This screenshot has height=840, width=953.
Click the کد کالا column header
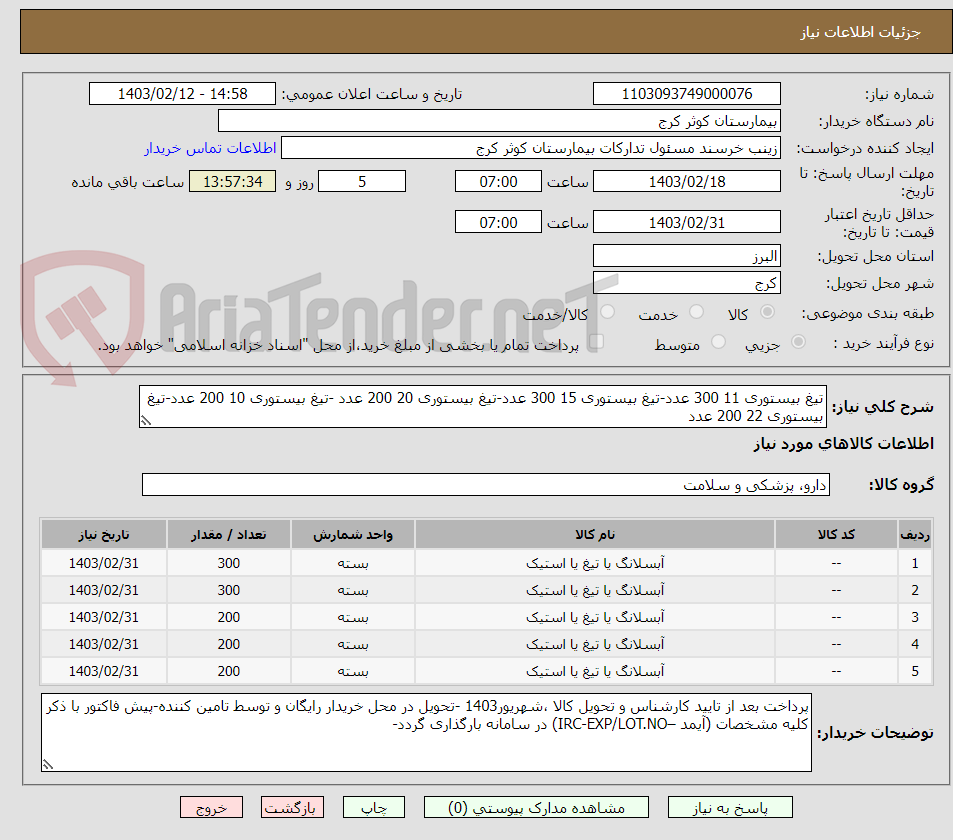(836, 534)
